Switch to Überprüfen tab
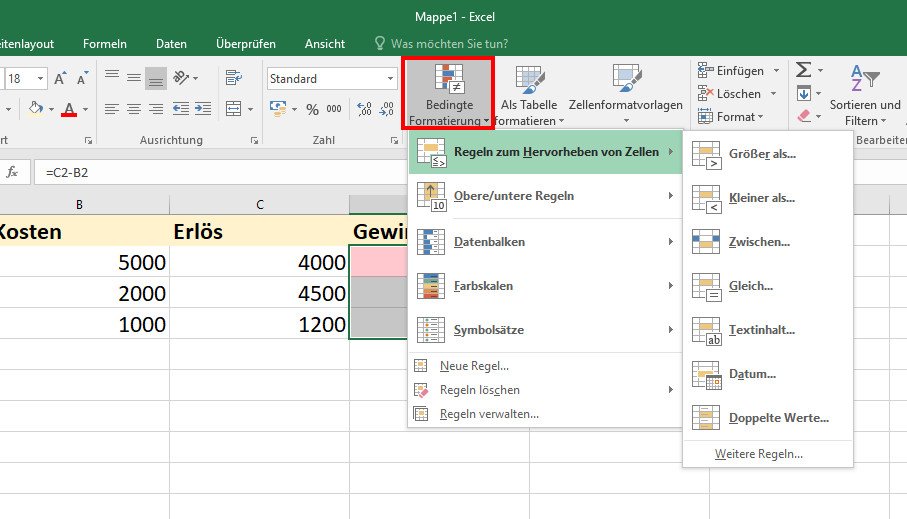Screen dimensions: 907x519 coord(246,43)
